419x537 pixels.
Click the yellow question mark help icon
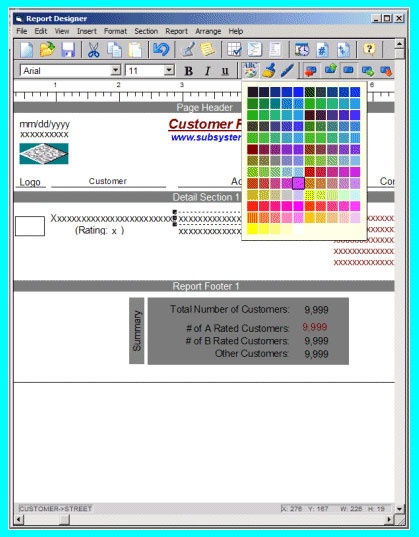[x=369, y=50]
